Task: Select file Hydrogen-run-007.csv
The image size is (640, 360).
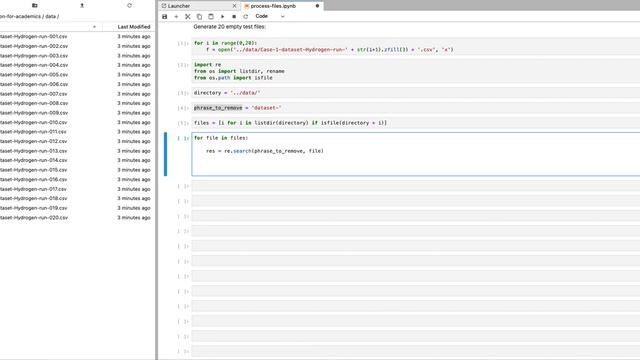Action: pyautogui.click(x=33, y=94)
